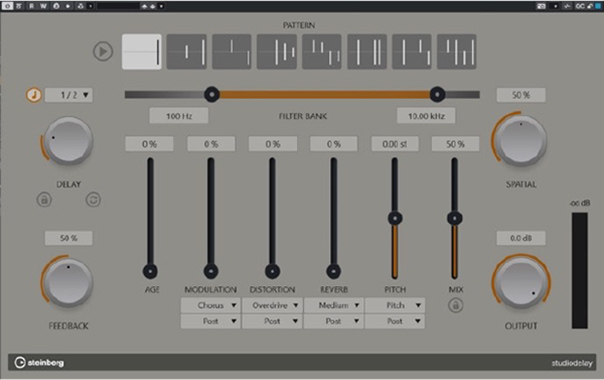Viewport: 604px width, 380px height.
Task: Click the filter bank high-cut handle
Action: (437, 94)
